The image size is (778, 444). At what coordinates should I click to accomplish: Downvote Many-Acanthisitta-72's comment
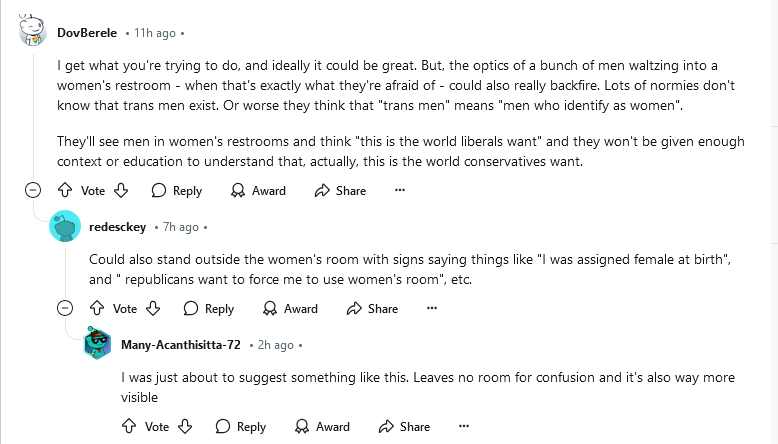point(185,426)
